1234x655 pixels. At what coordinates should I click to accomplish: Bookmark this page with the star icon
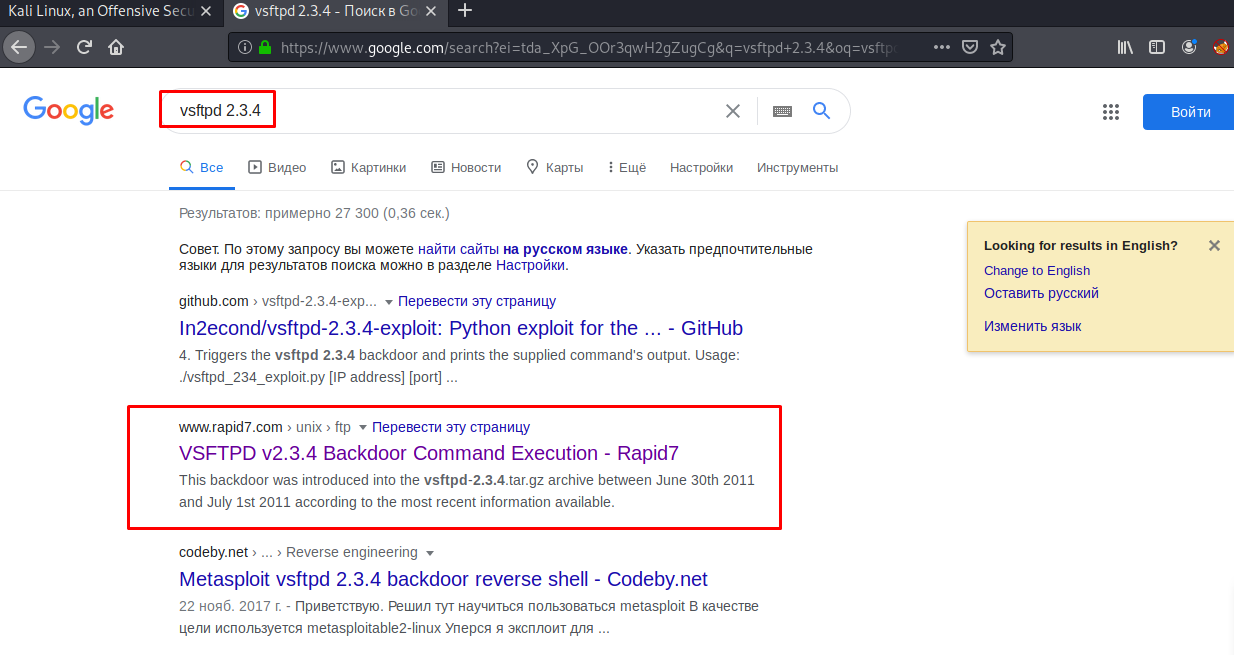pos(997,47)
